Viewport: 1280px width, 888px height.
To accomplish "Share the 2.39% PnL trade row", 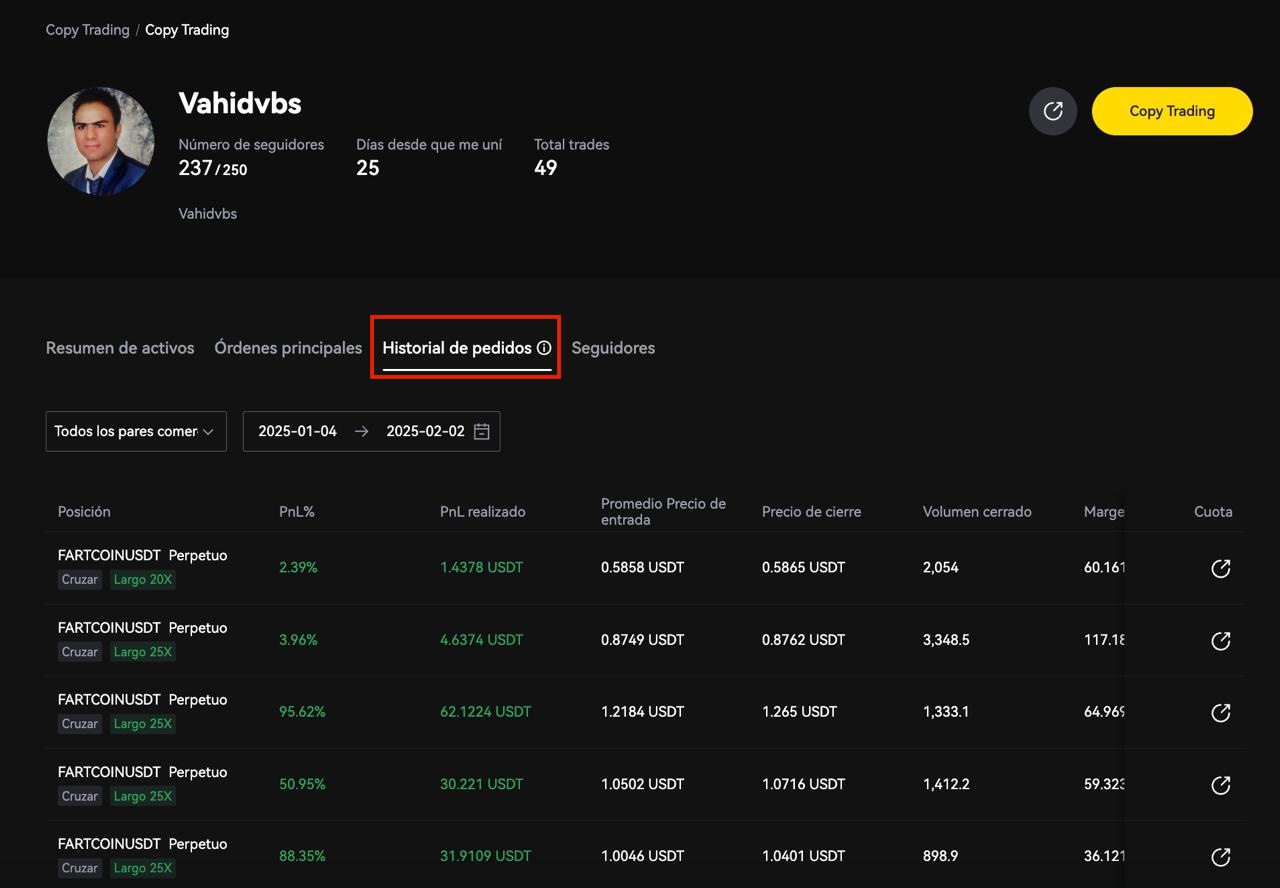I will (x=1220, y=568).
